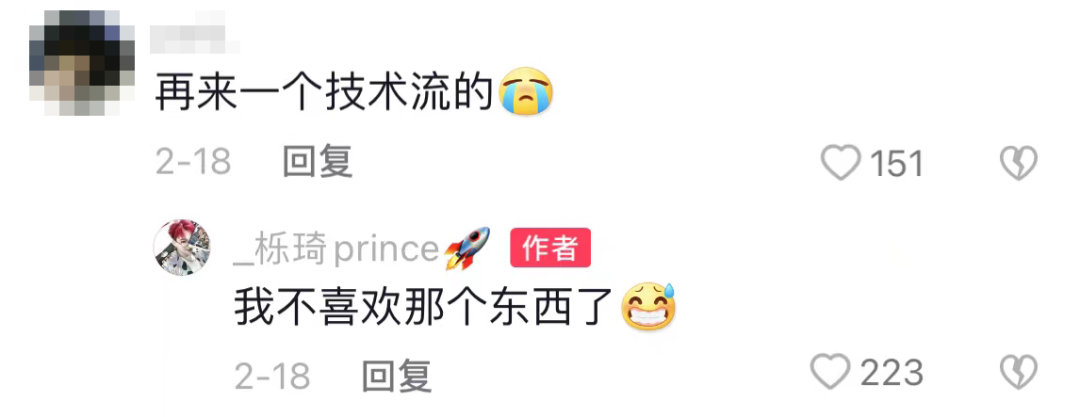Tap the sweating grin emoji in reply
This screenshot has height=417, width=1080.
[x=648, y=307]
